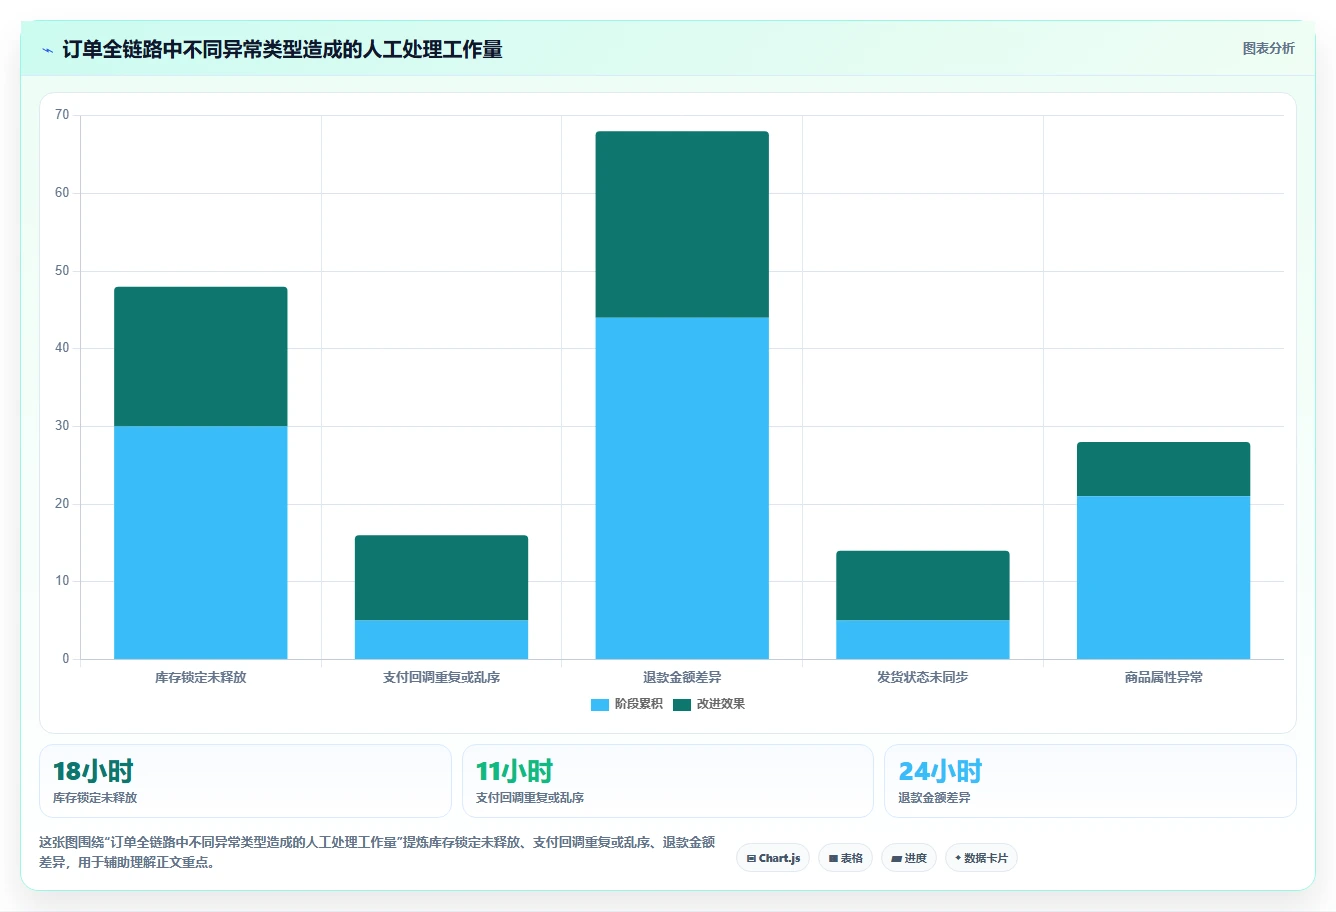Click the green bar segment for 发货状态未同步
This screenshot has height=912, width=1336.
[923, 585]
